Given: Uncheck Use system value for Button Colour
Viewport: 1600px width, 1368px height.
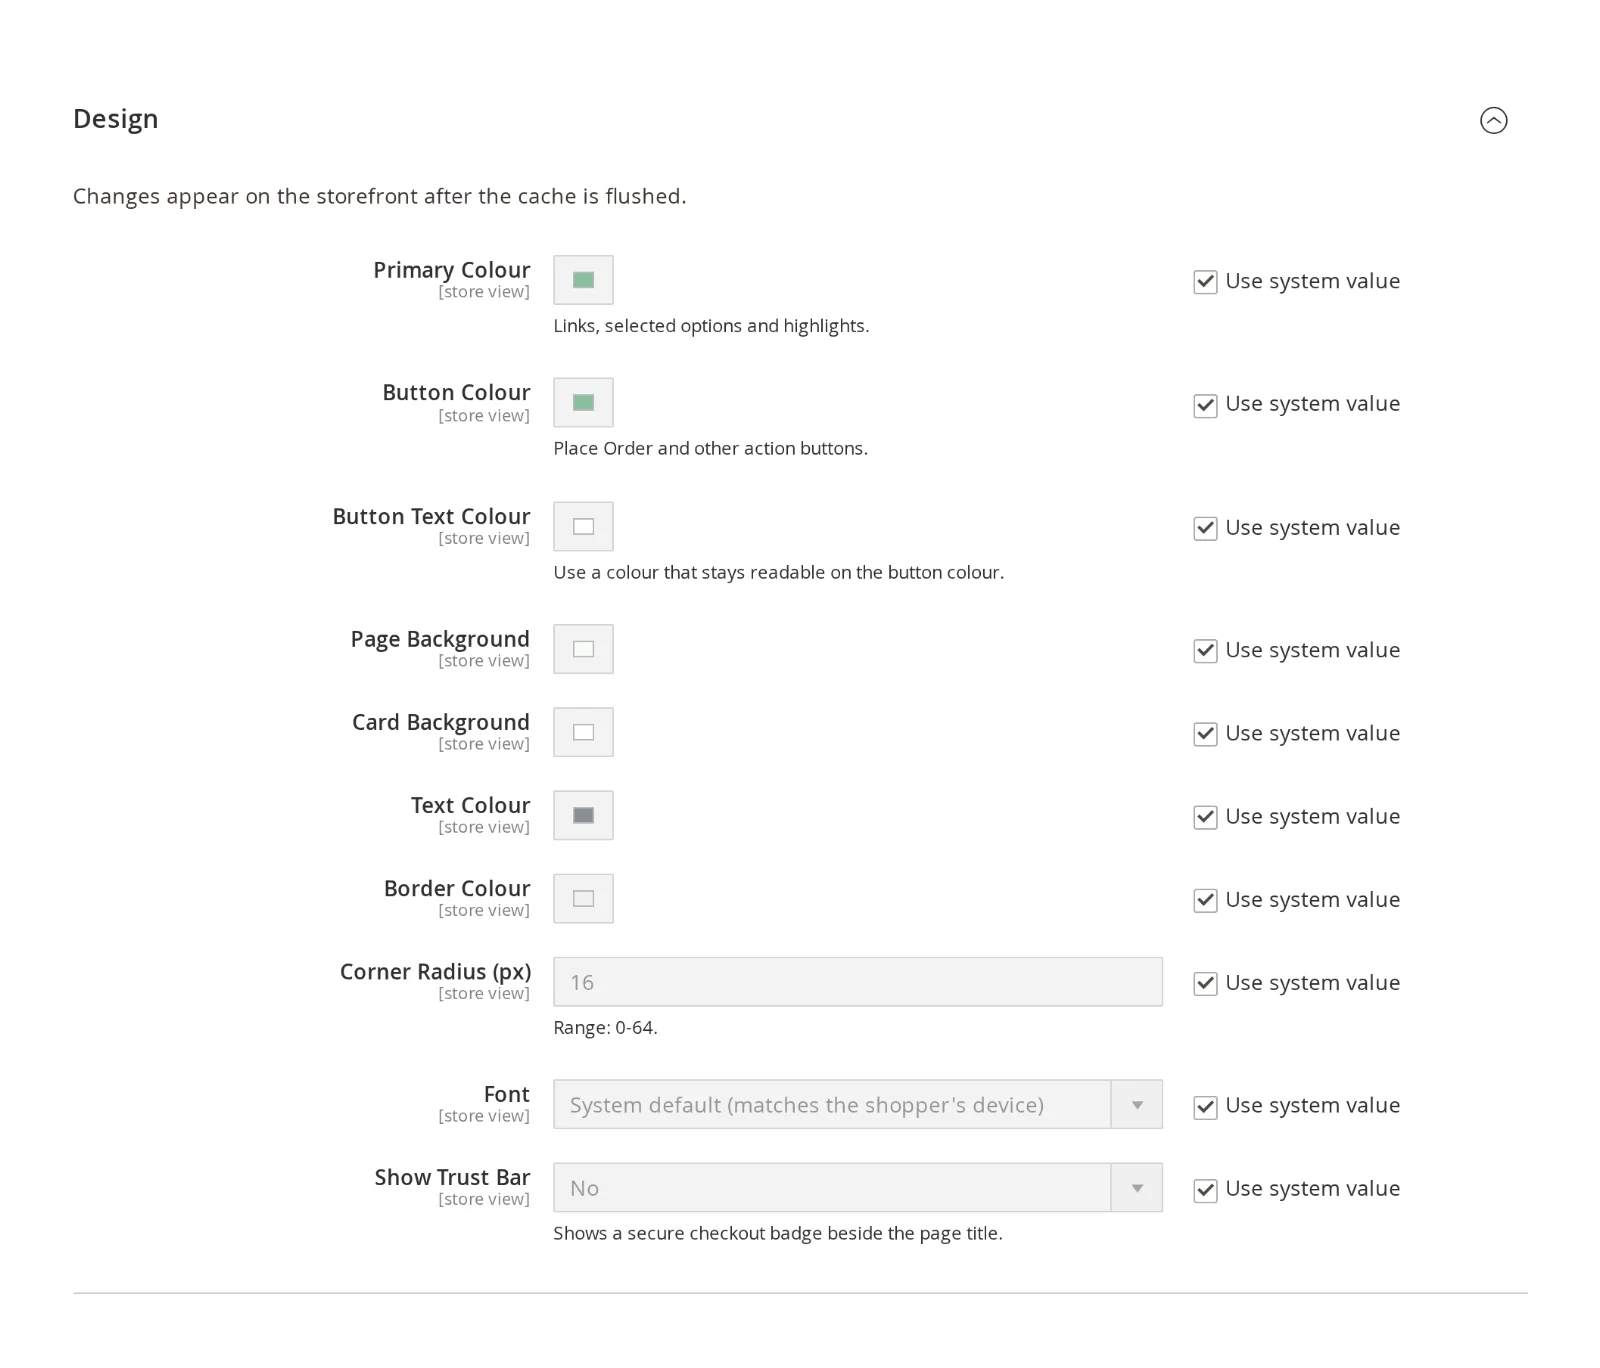Looking at the screenshot, I should [x=1205, y=405].
